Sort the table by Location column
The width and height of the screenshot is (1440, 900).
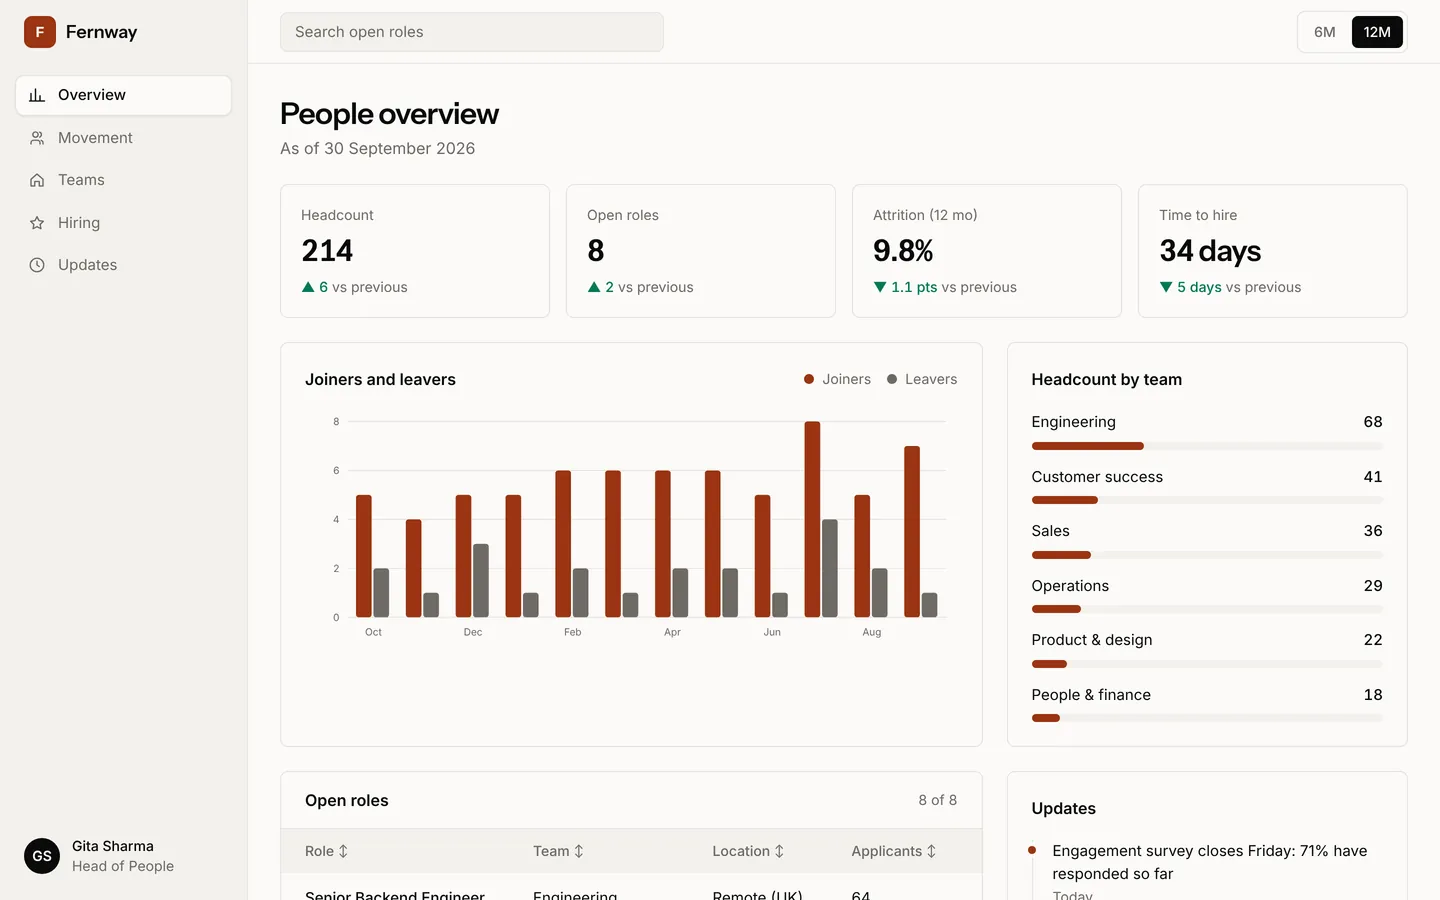[x=748, y=851]
